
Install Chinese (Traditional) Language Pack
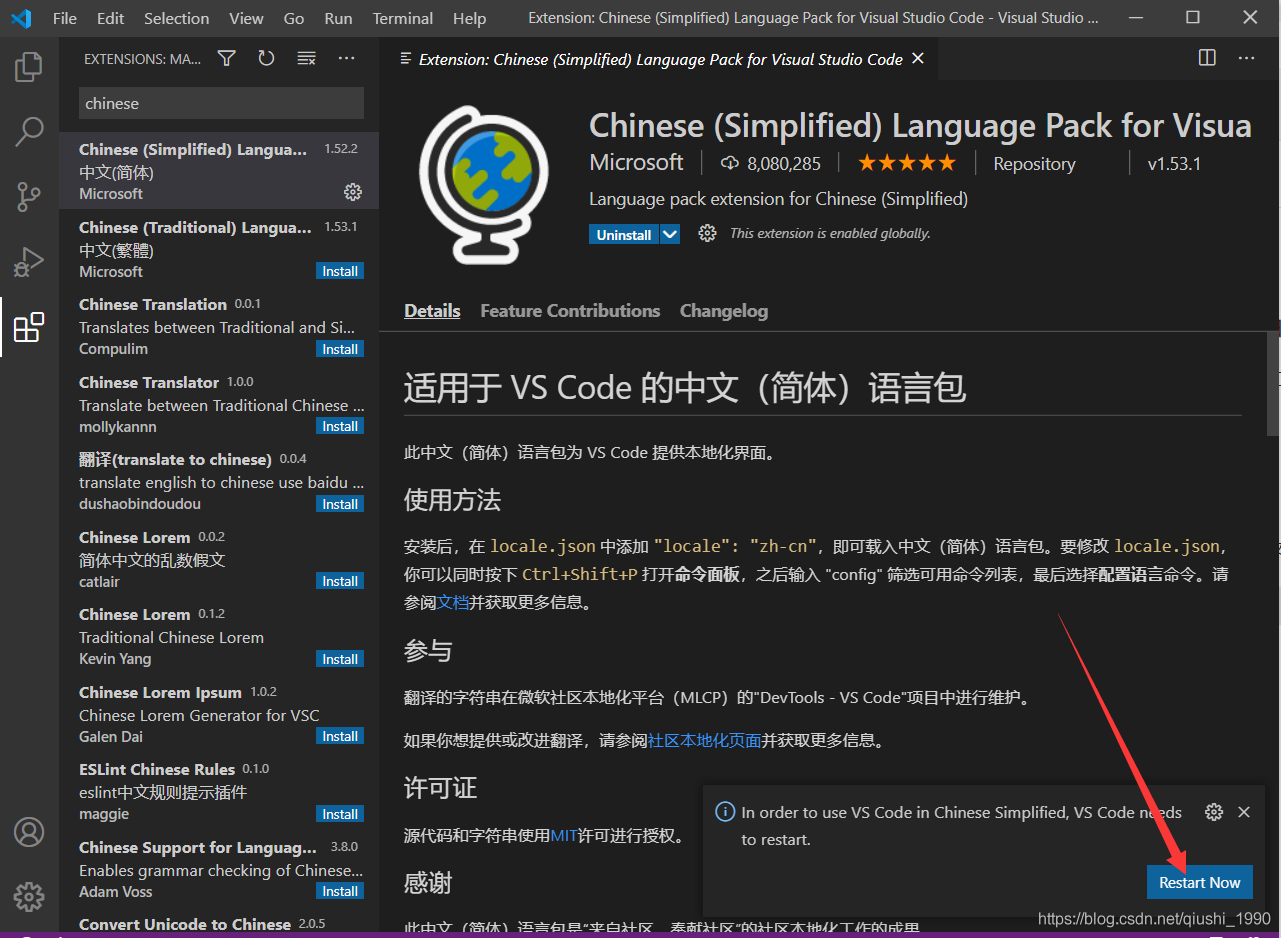(340, 271)
